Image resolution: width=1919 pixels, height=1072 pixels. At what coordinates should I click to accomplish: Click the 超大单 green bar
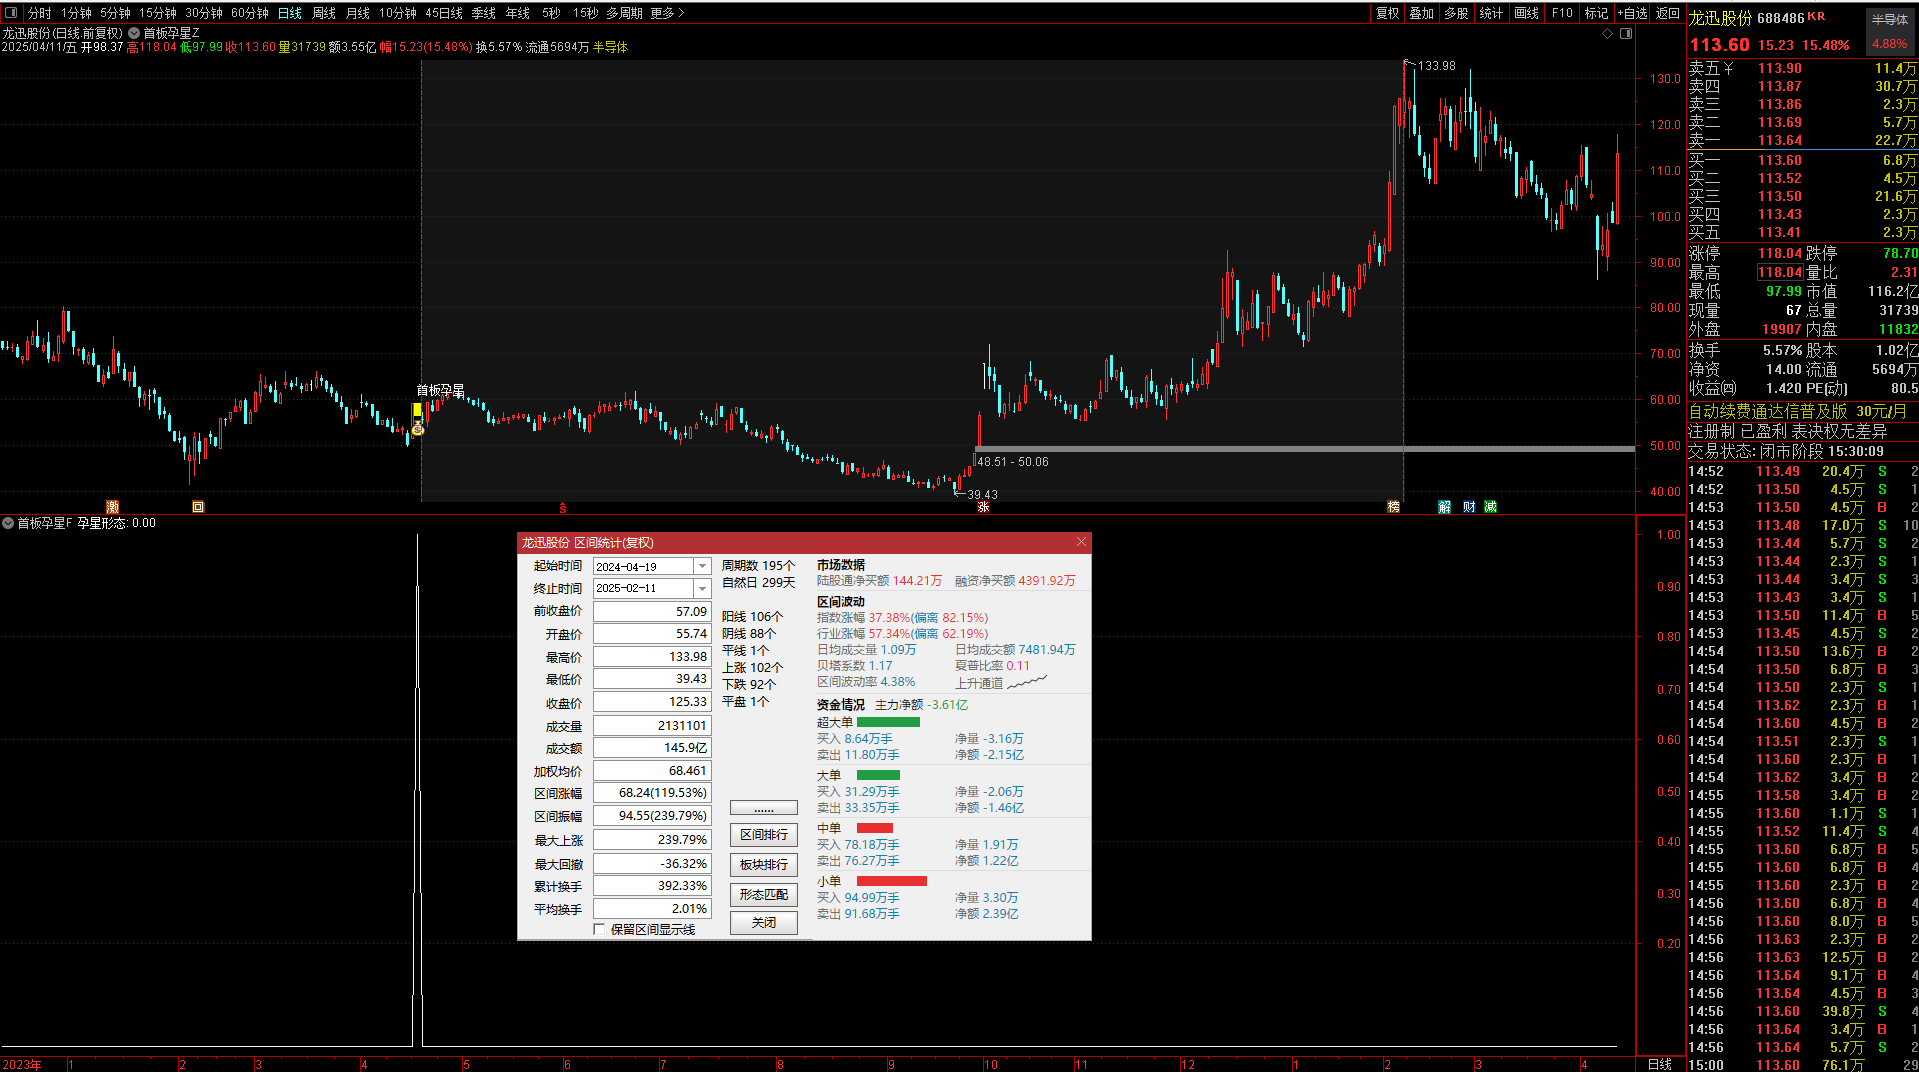(x=888, y=722)
